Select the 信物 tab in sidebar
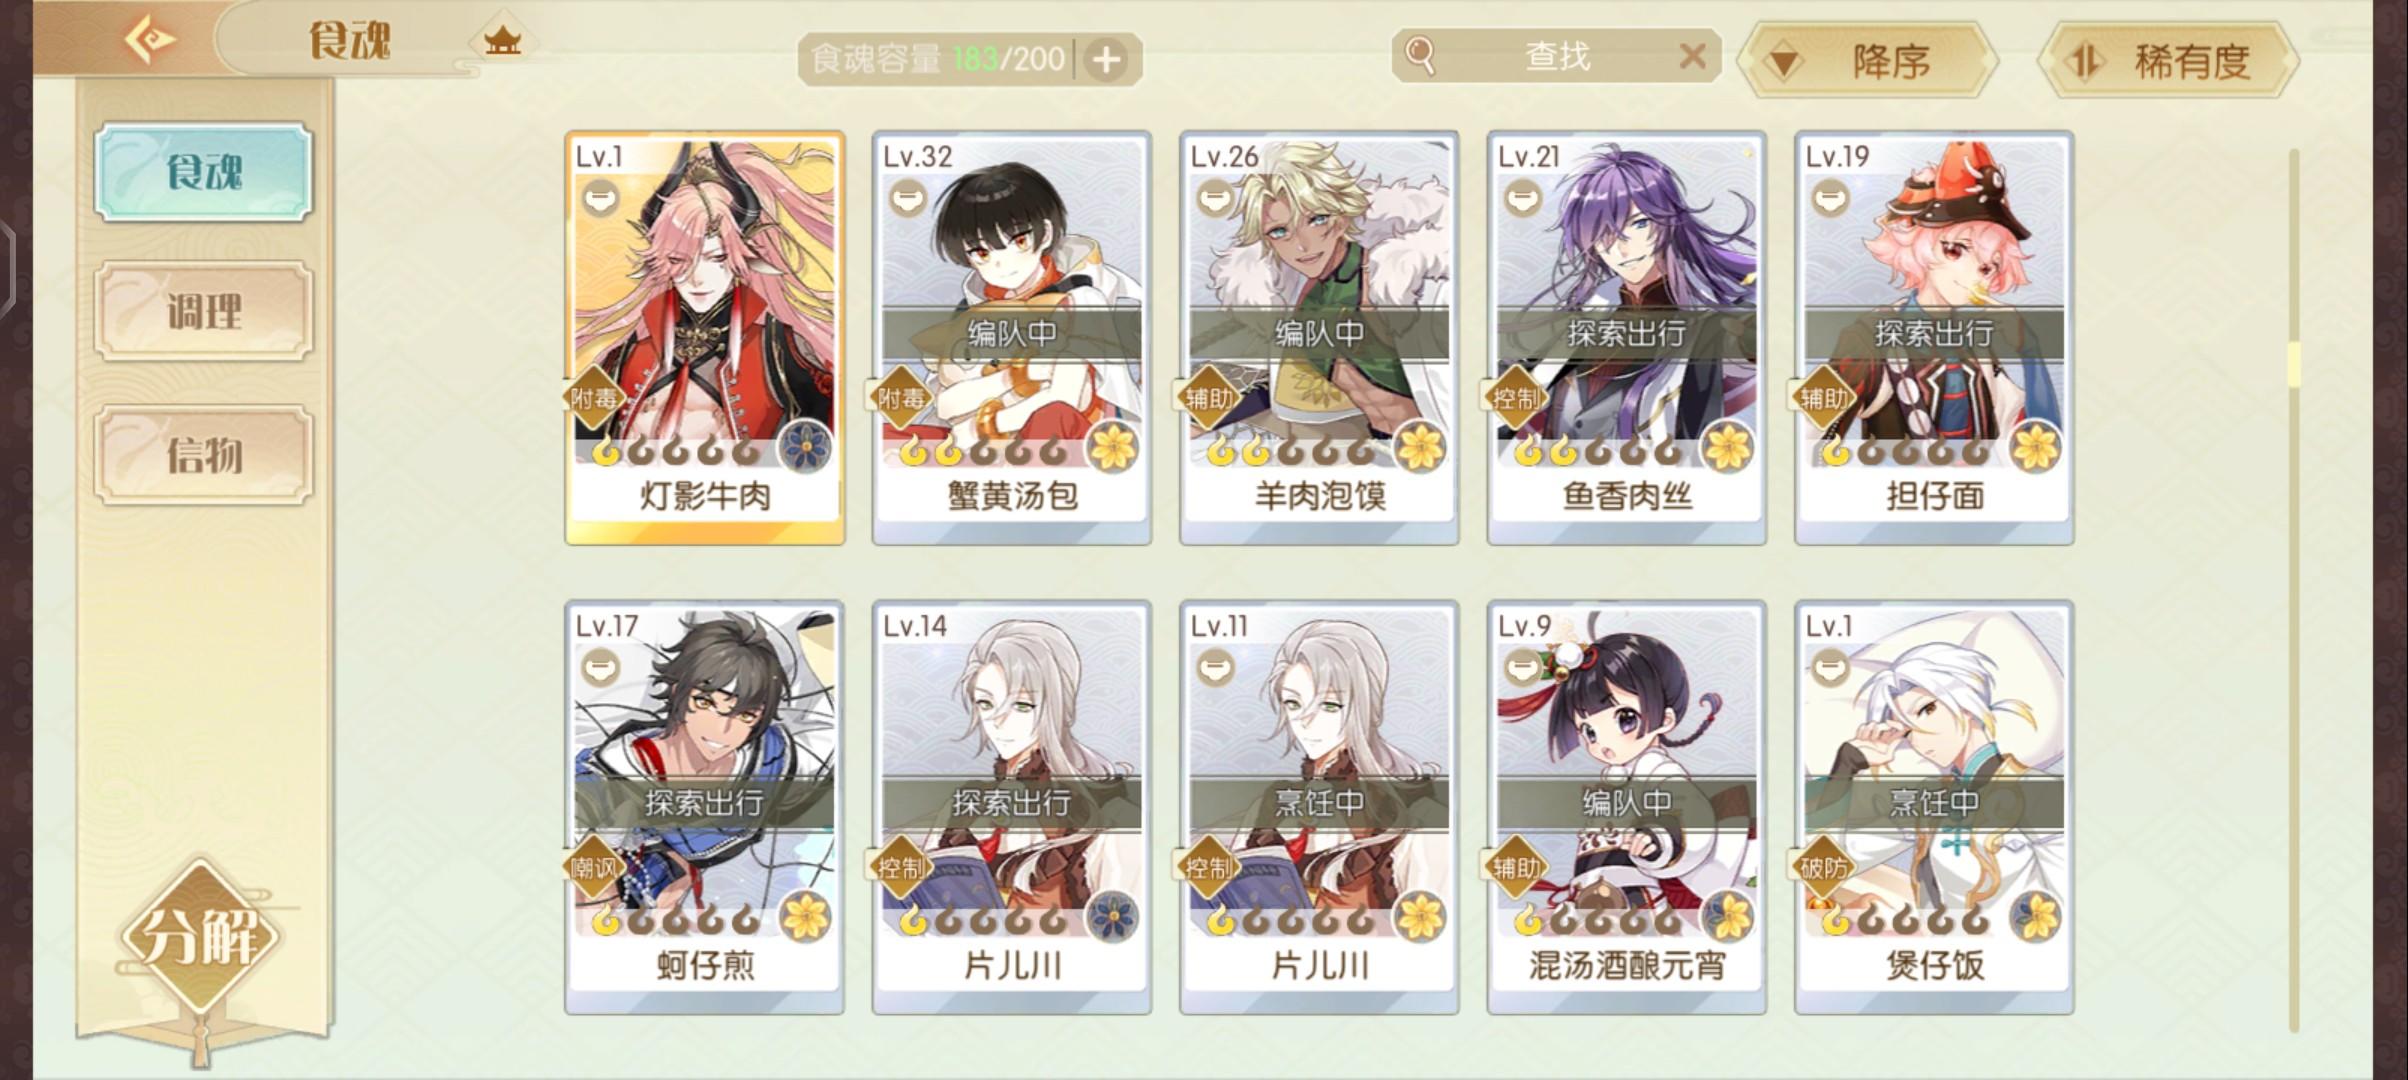Image resolution: width=2408 pixels, height=1080 pixels. pyautogui.click(x=204, y=455)
